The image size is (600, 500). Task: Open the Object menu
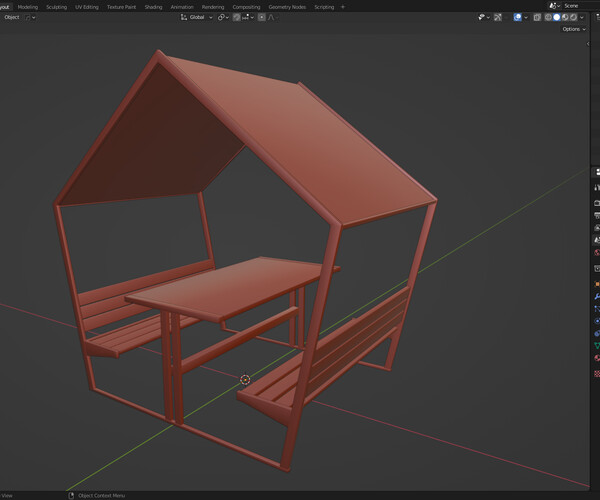click(x=11, y=17)
